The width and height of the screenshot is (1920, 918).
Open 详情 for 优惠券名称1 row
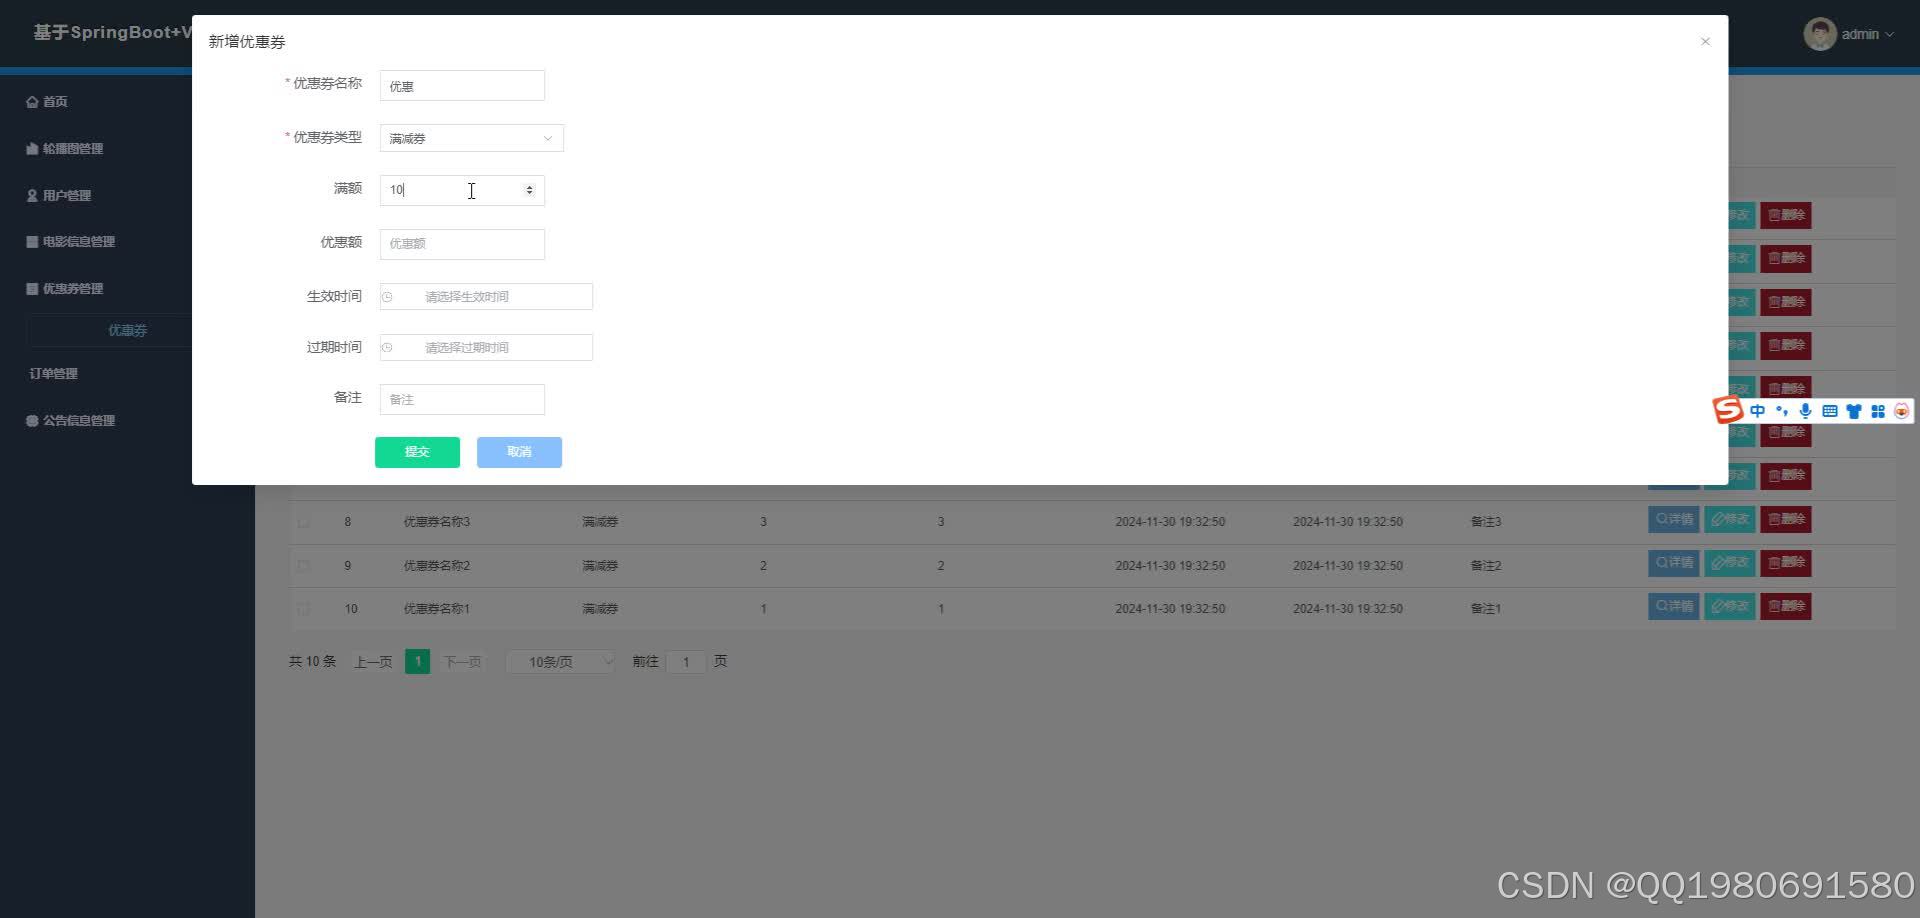[1673, 606]
